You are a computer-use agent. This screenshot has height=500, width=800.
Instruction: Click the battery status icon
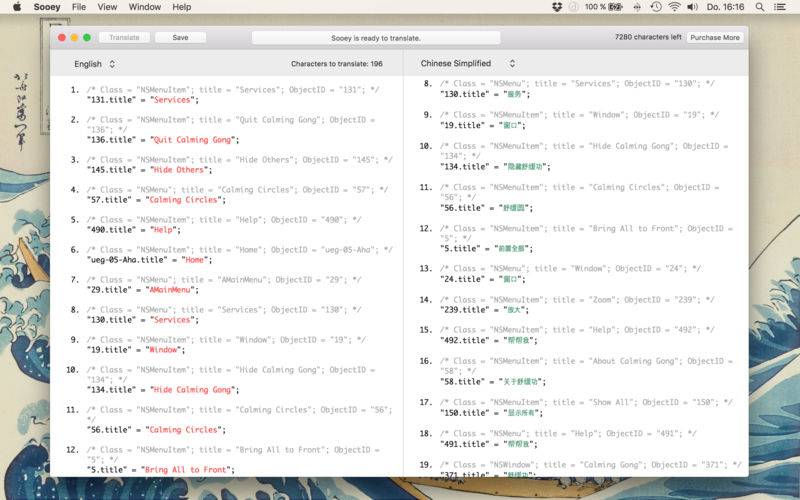(x=615, y=7)
